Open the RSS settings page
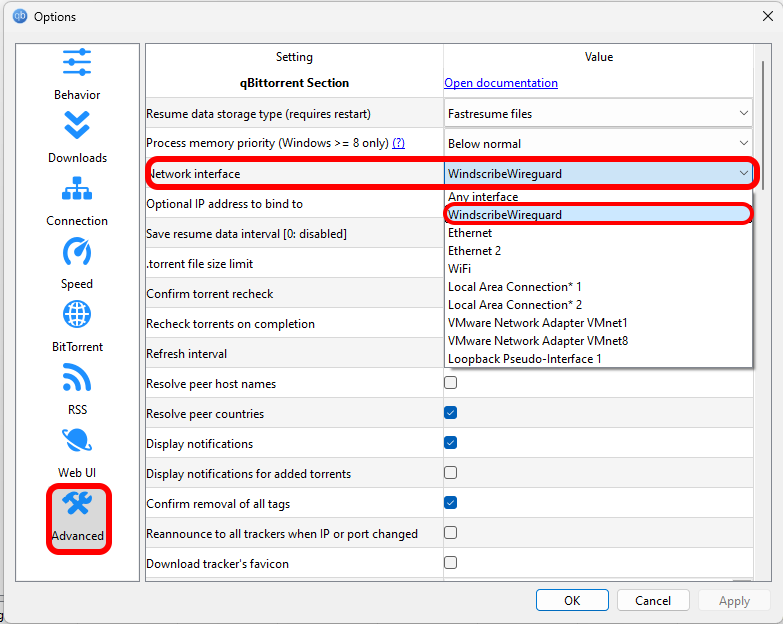This screenshot has height=624, width=783. coord(77,389)
